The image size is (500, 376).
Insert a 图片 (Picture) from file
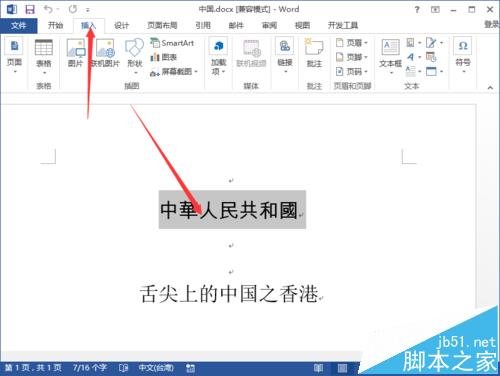pyautogui.click(x=76, y=53)
